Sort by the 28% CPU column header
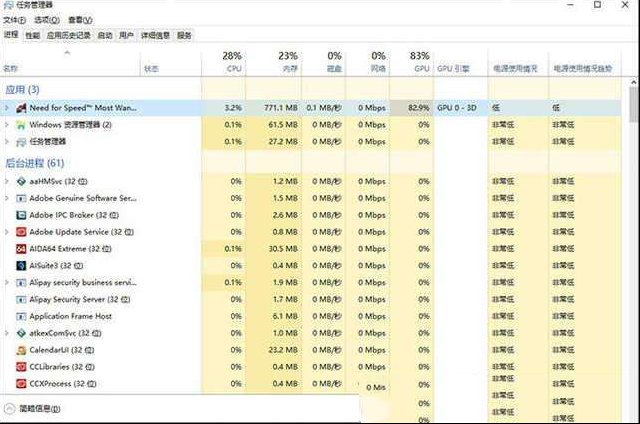The width and height of the screenshot is (640, 424). click(224, 62)
